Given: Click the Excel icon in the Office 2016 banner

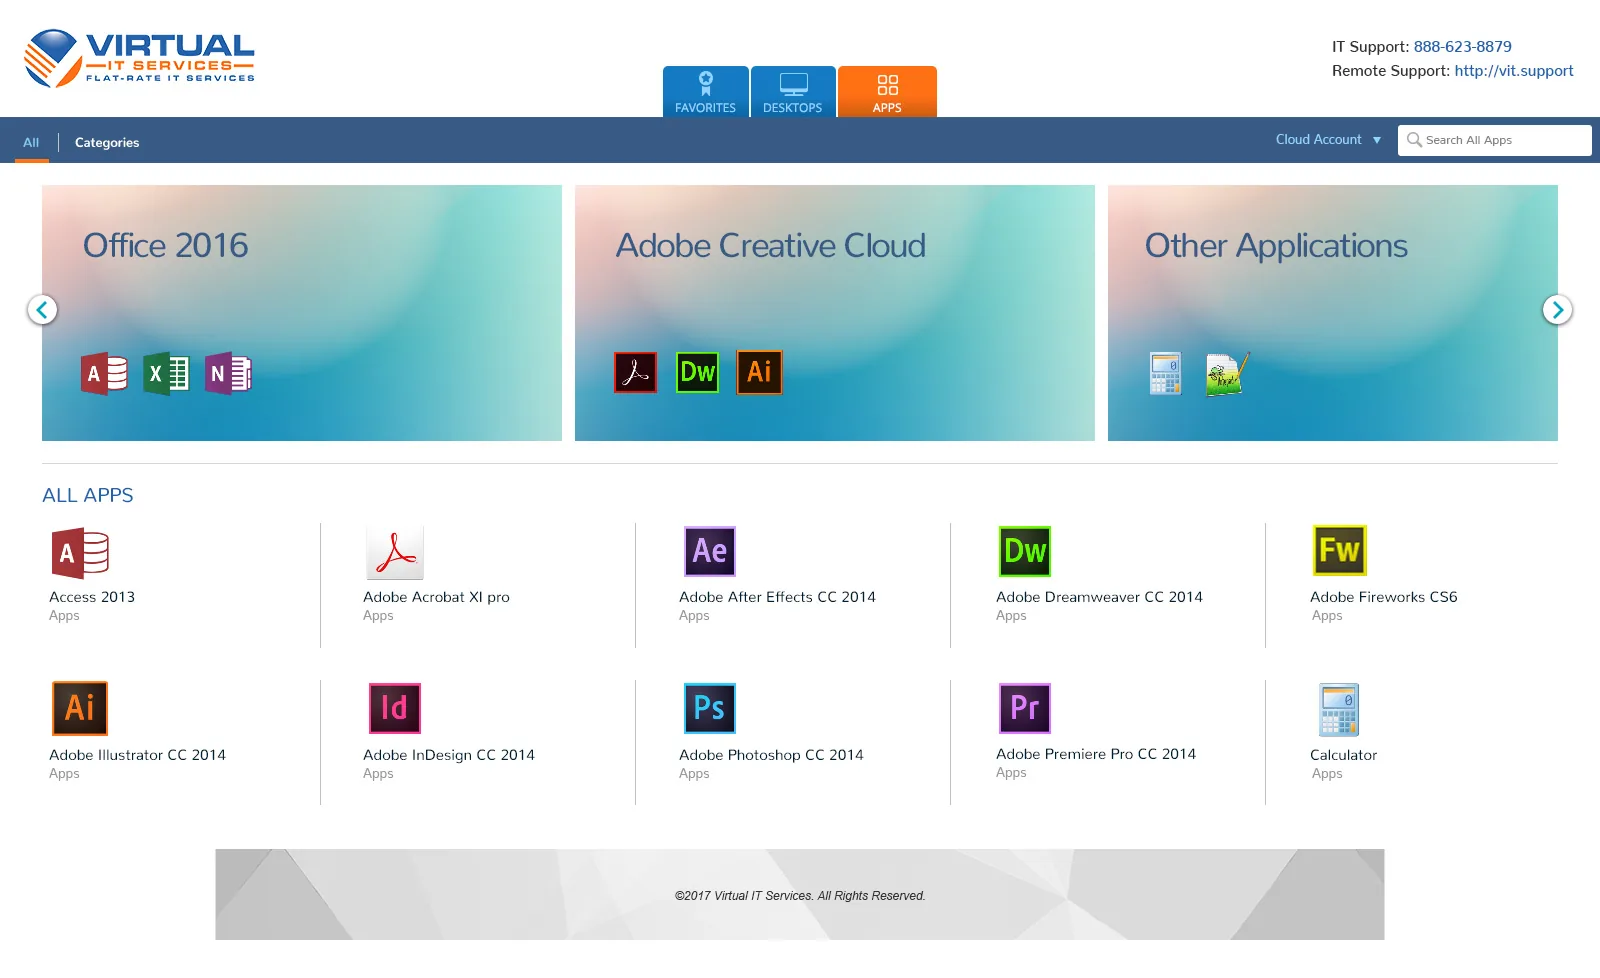Looking at the screenshot, I should [x=166, y=374].
